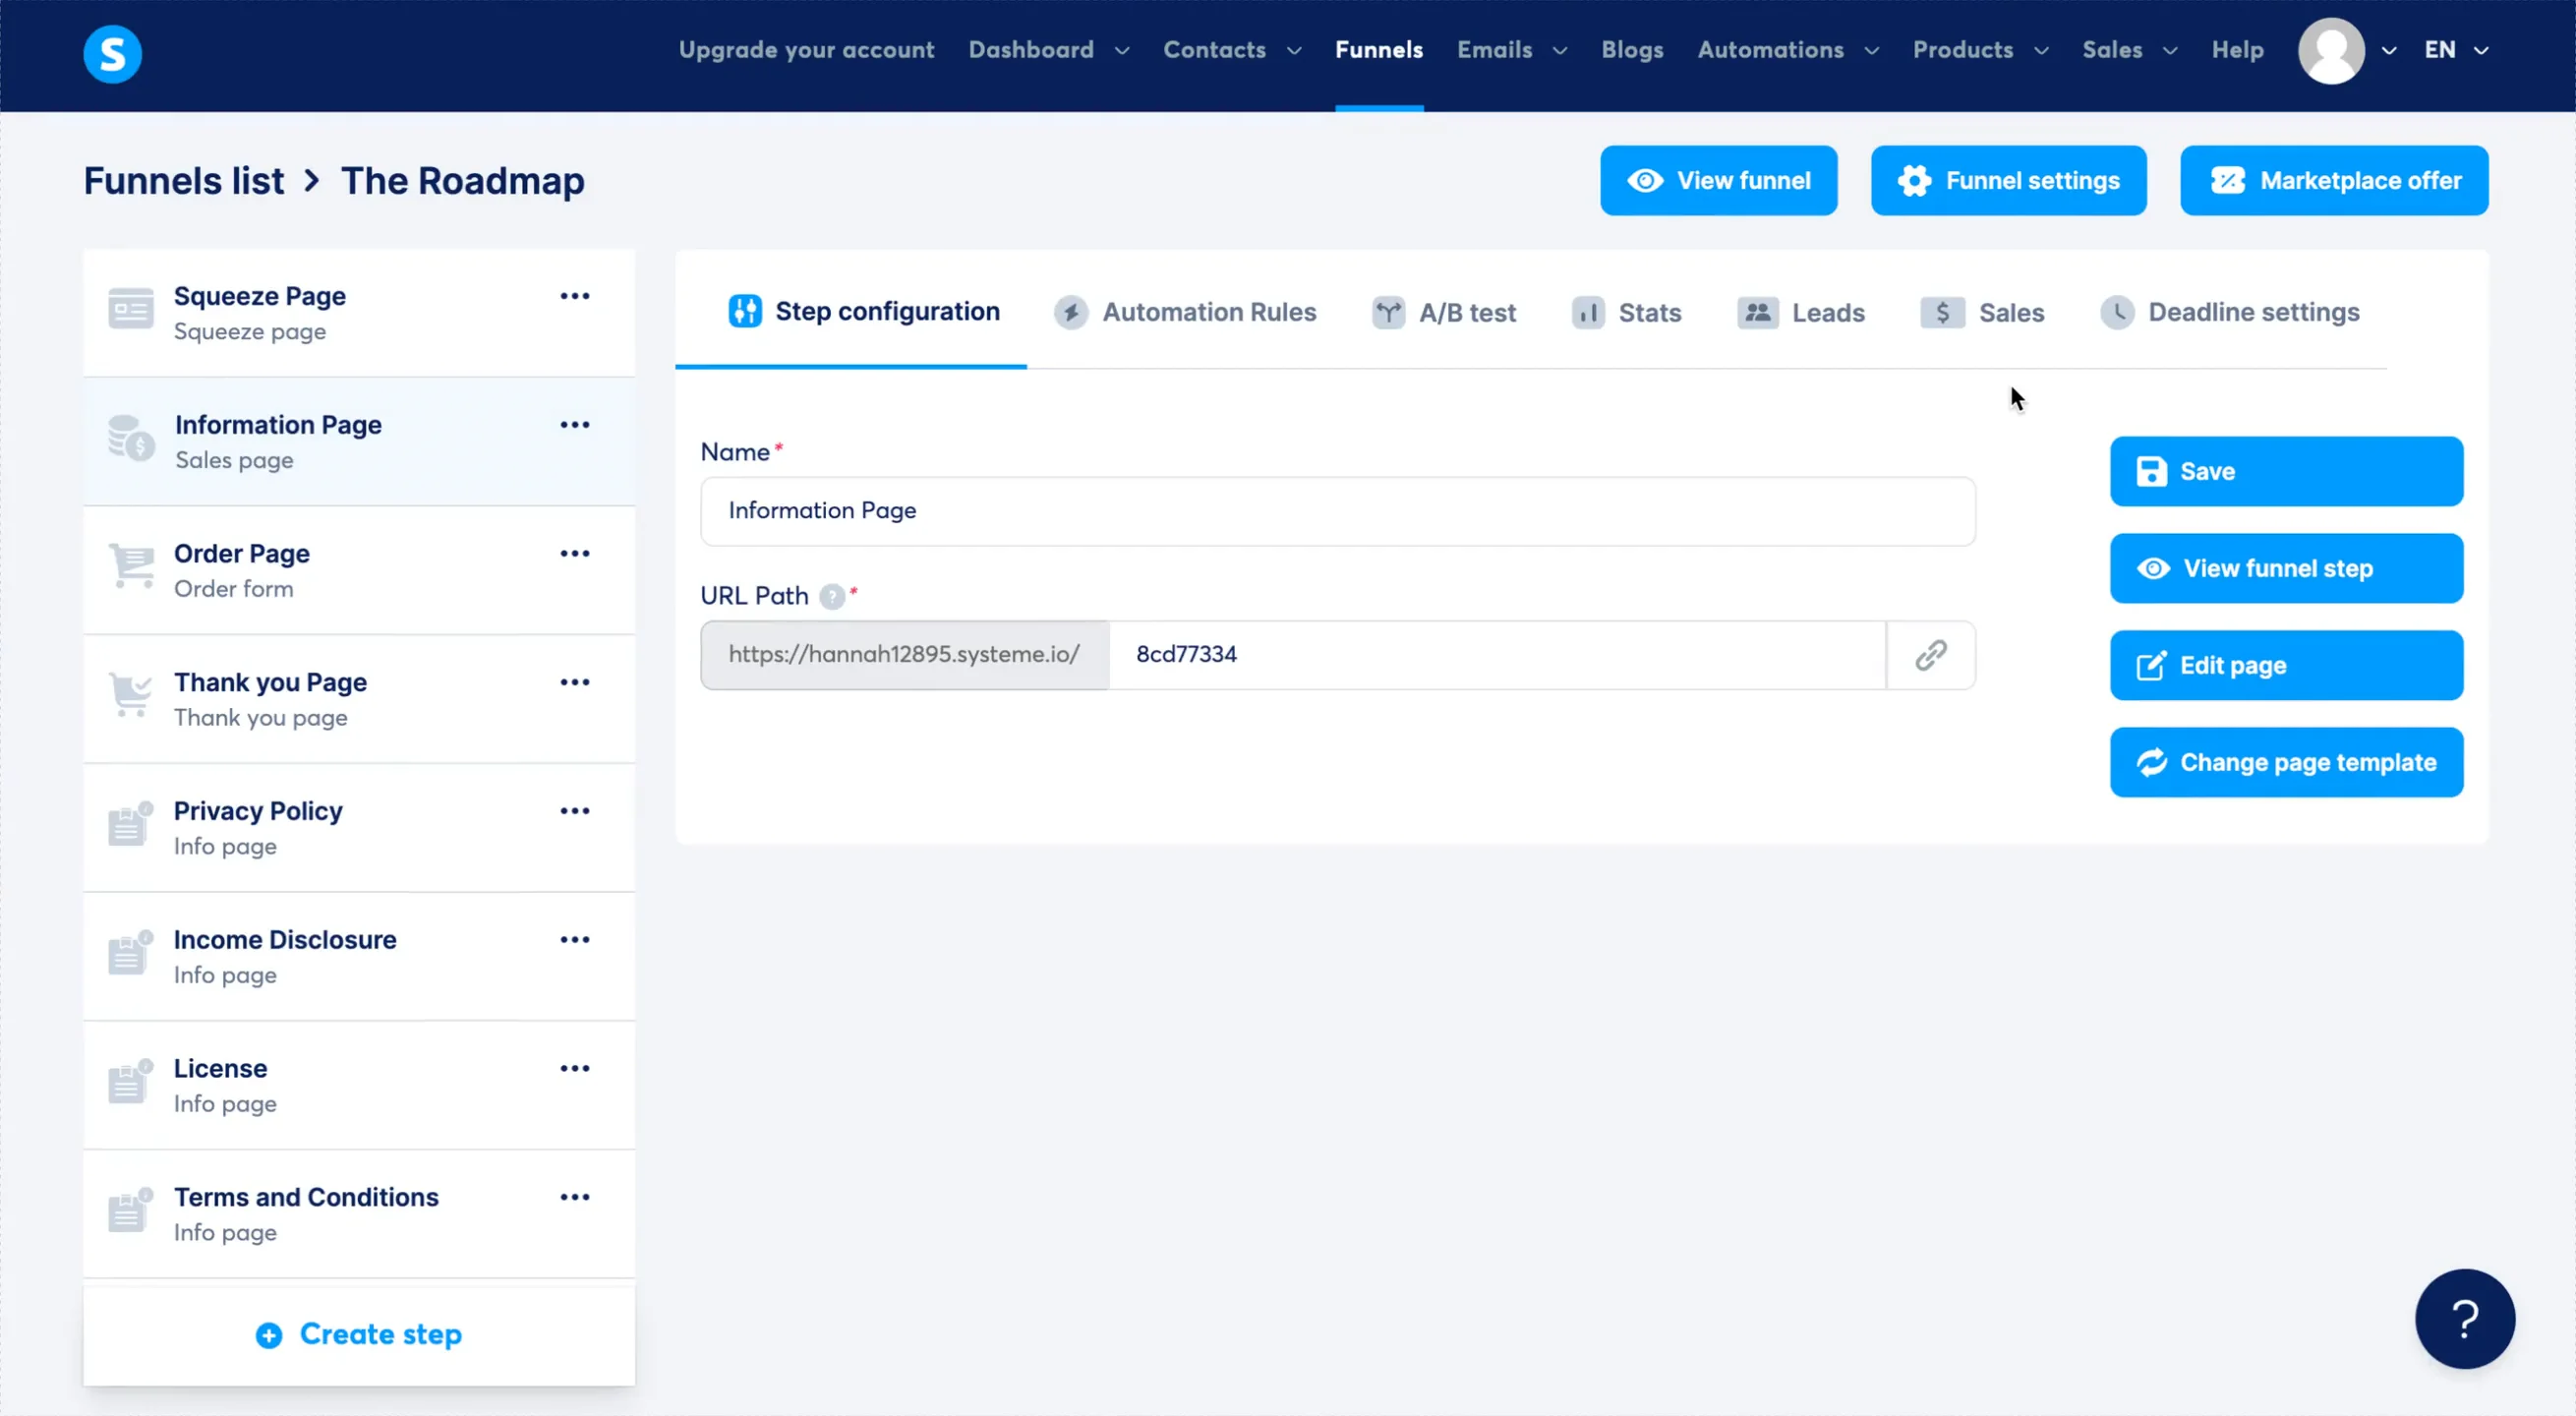Viewport: 2576px width, 1416px height.
Task: Click the Create step link
Action: [358, 1334]
